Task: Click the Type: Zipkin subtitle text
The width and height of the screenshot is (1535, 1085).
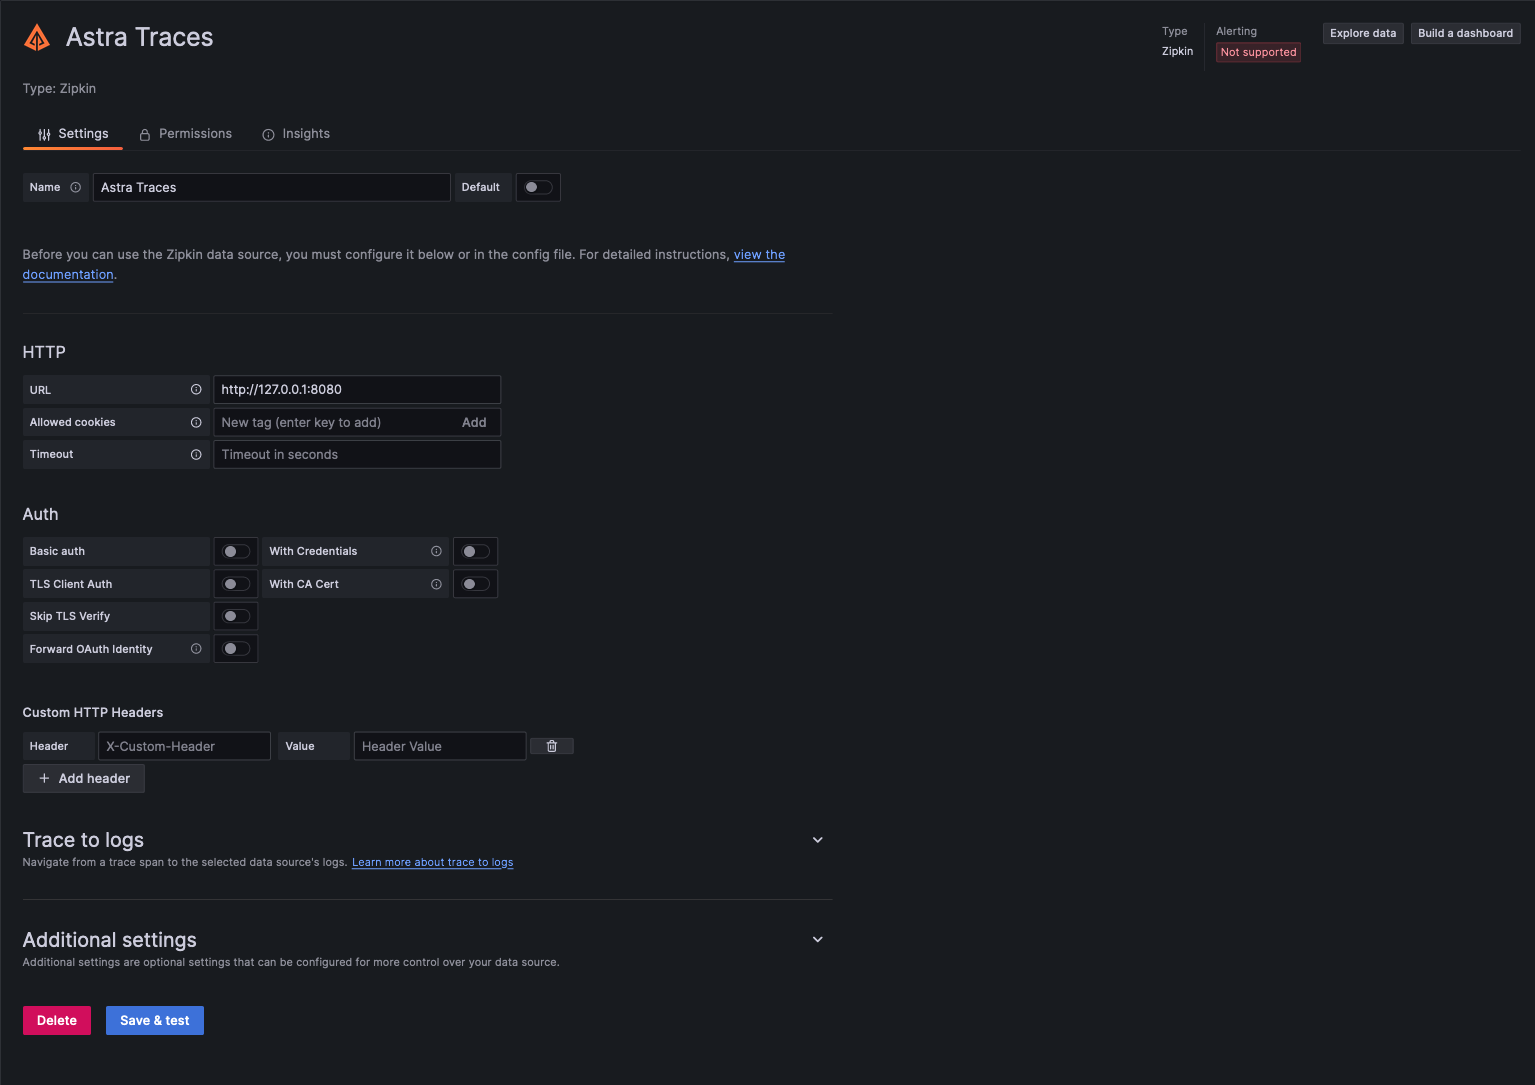Action: click(59, 88)
